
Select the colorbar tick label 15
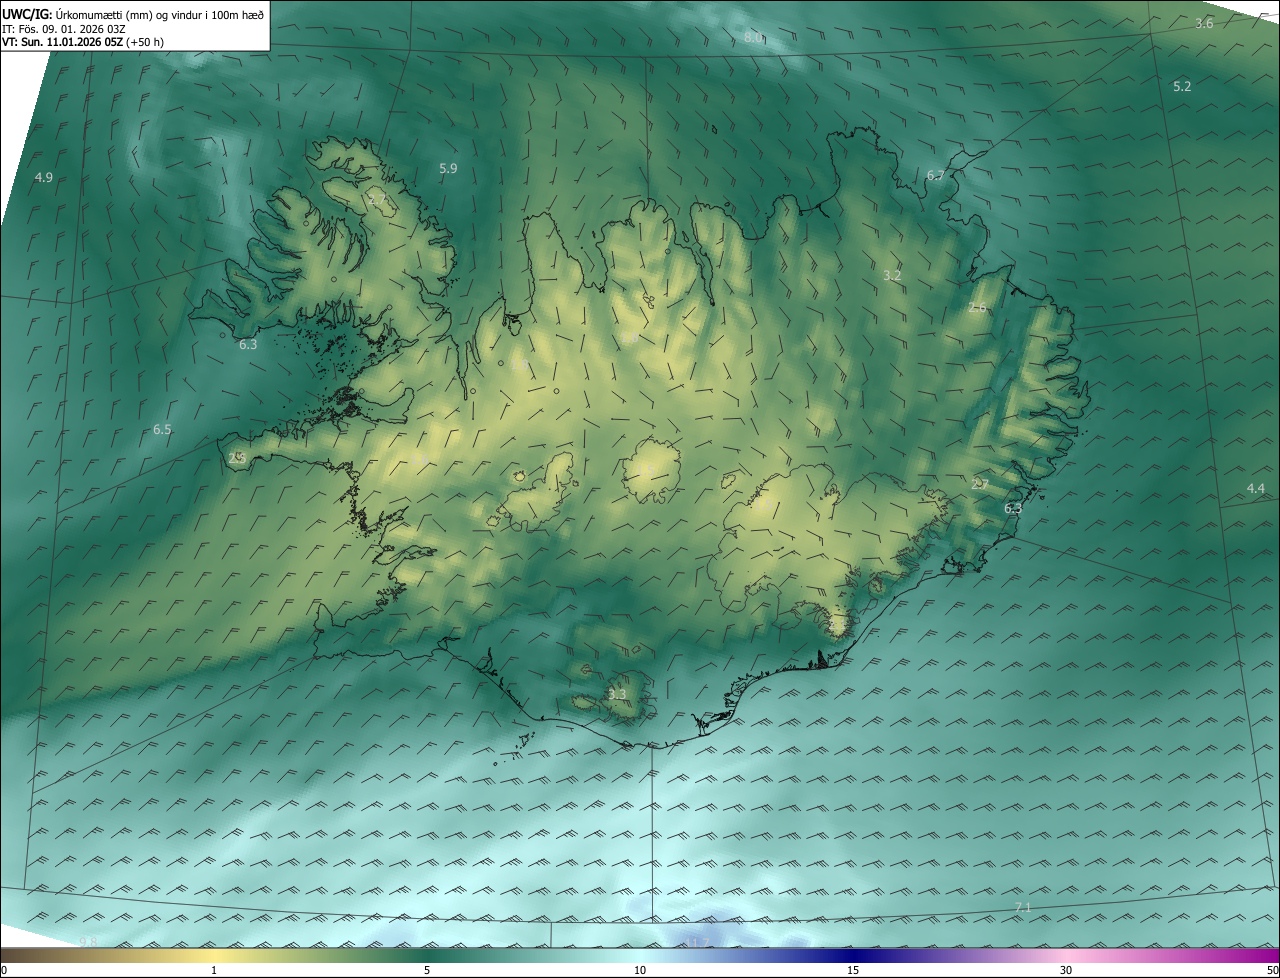(853, 970)
